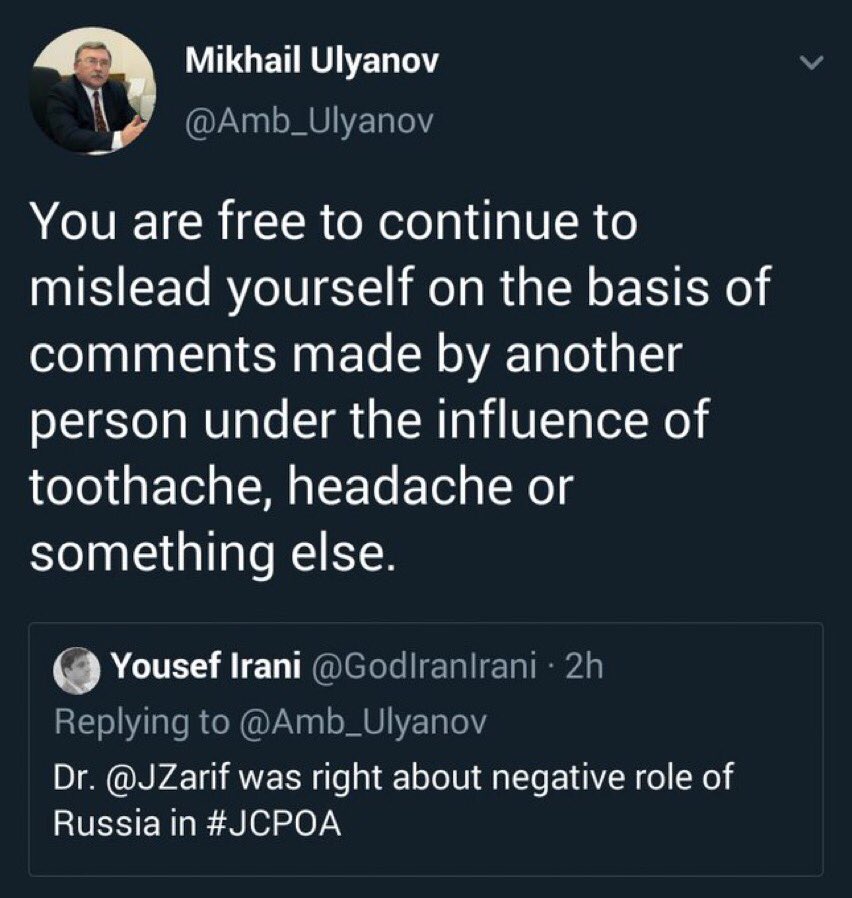Click the @GodIranIrani handle
Viewport: 852px width, 898px height.
425,667
